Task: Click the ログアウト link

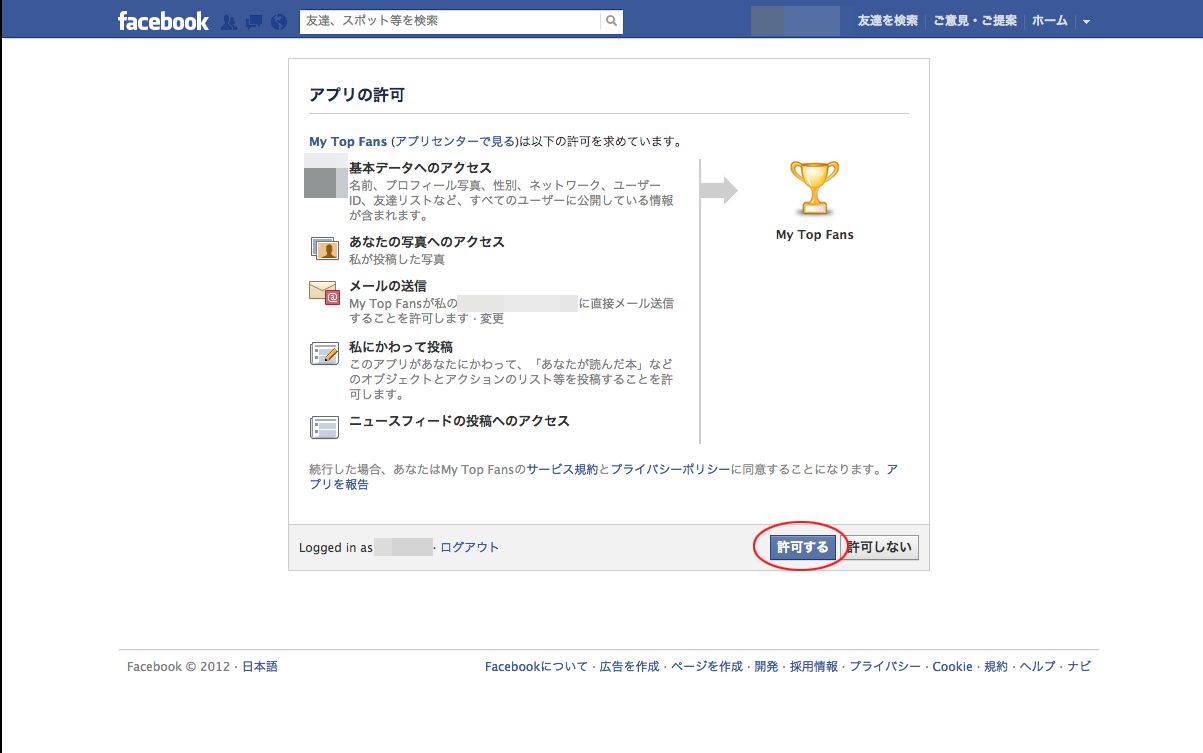Action: coord(469,547)
